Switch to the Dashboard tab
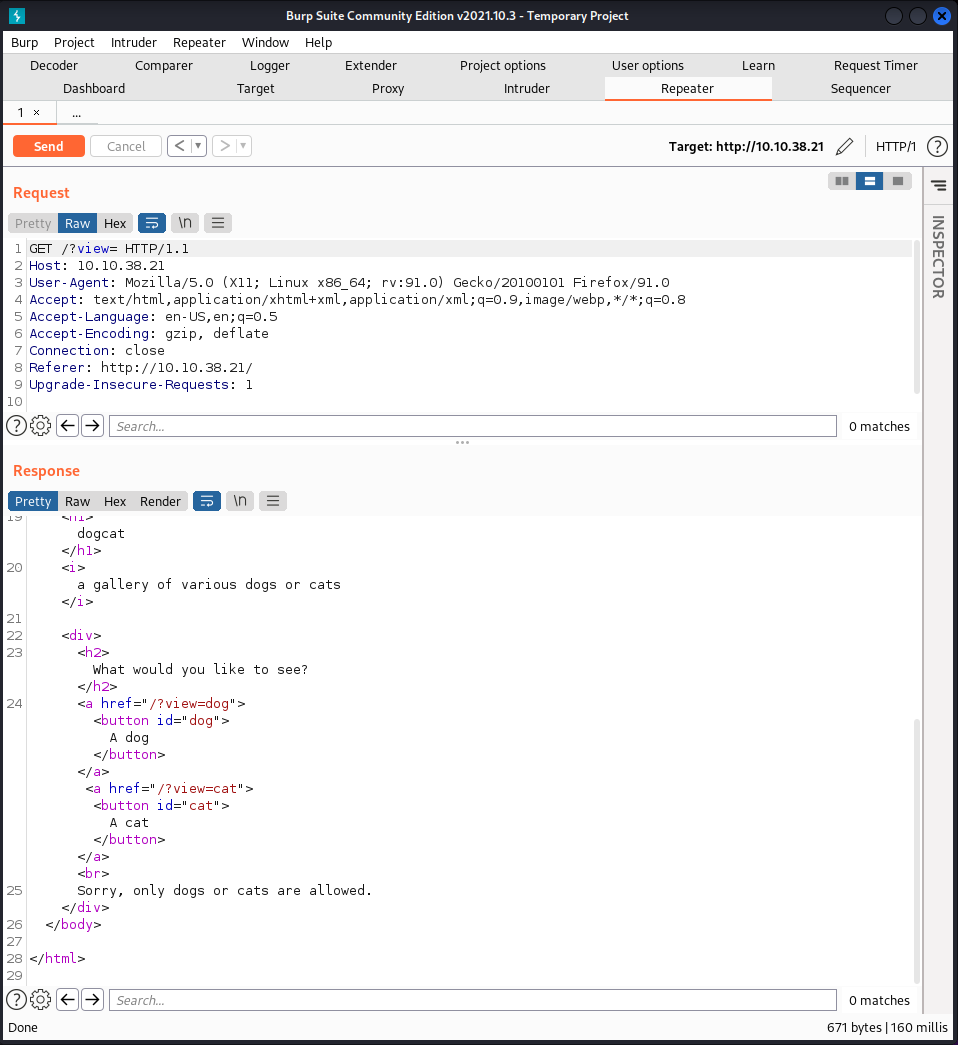Screen dimensions: 958x1045 (x=94, y=89)
